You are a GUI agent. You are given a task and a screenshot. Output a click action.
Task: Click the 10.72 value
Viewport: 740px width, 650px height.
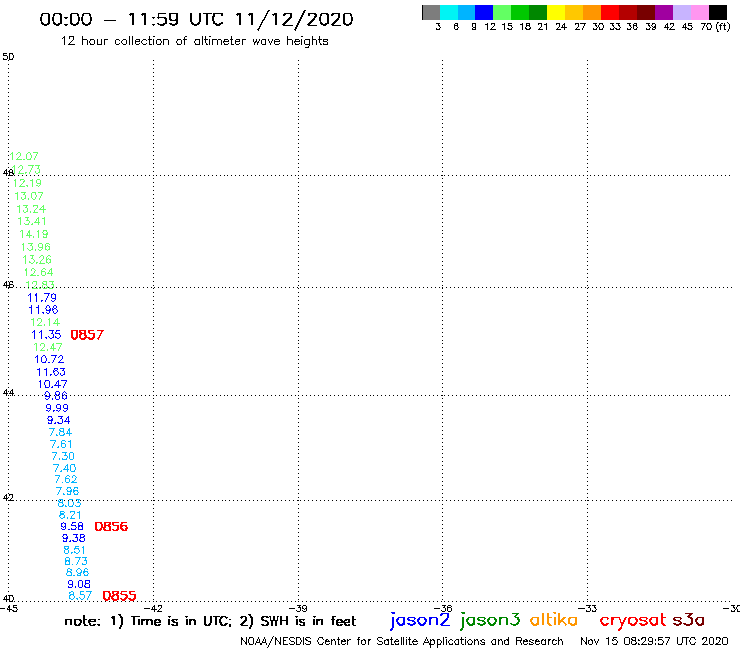[49, 359]
